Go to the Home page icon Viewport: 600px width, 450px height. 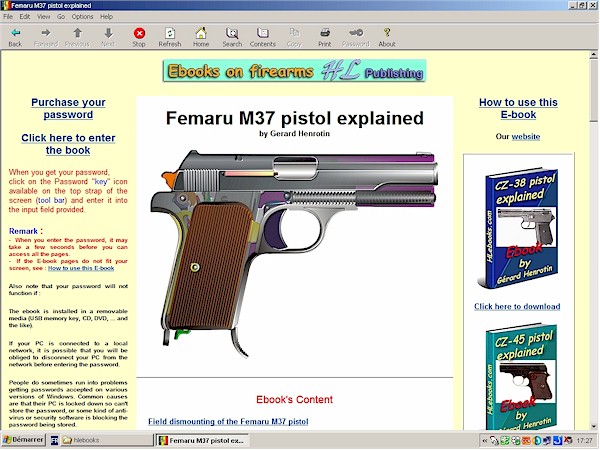[x=201, y=37]
